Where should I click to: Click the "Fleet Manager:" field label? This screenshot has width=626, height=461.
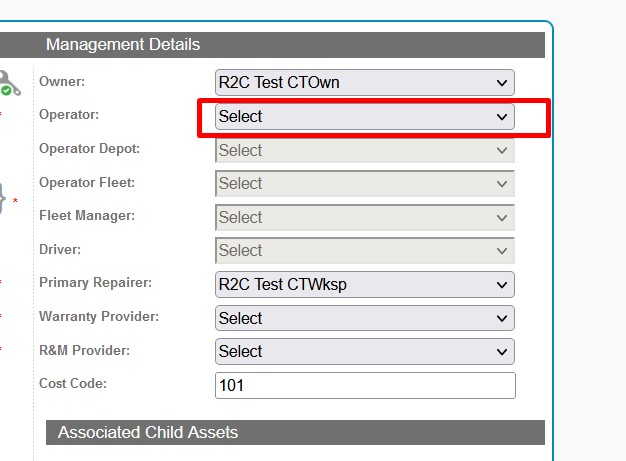point(87,216)
